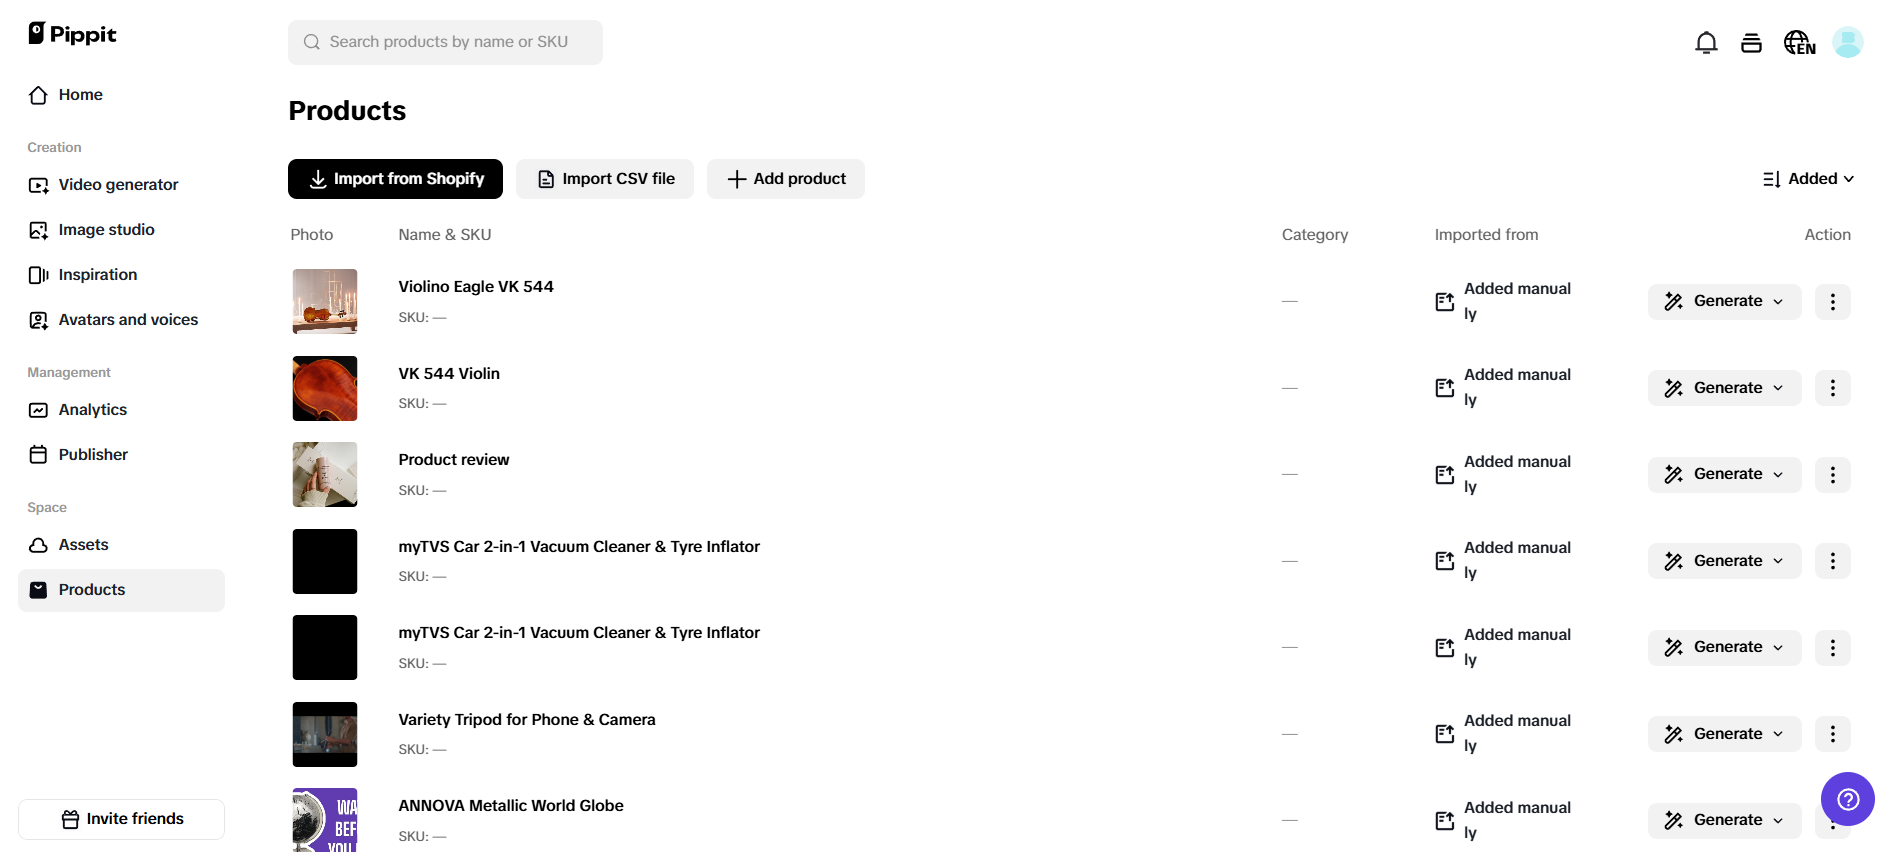Viewport: 1899px width, 852px height.
Task: Open the purple help question-mark button
Action: click(x=1847, y=799)
